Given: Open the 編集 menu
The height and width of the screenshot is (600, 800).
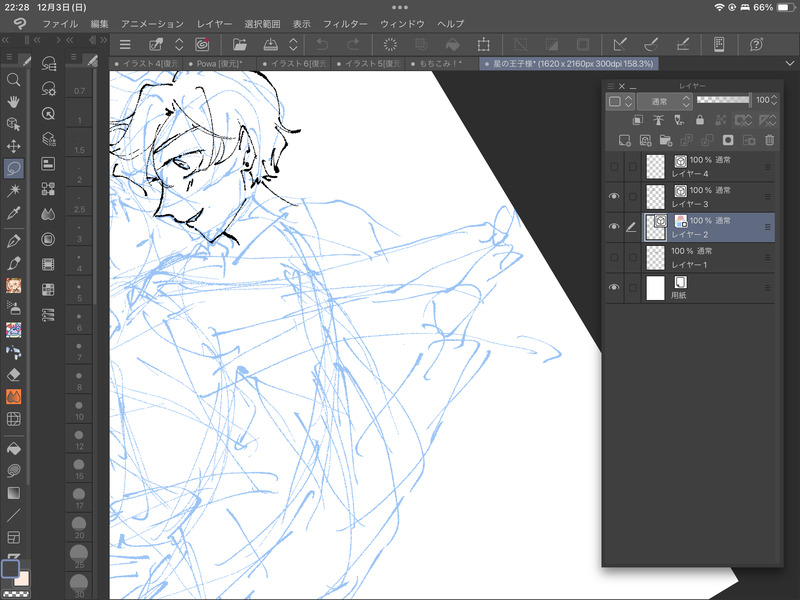Looking at the screenshot, I should (99, 24).
